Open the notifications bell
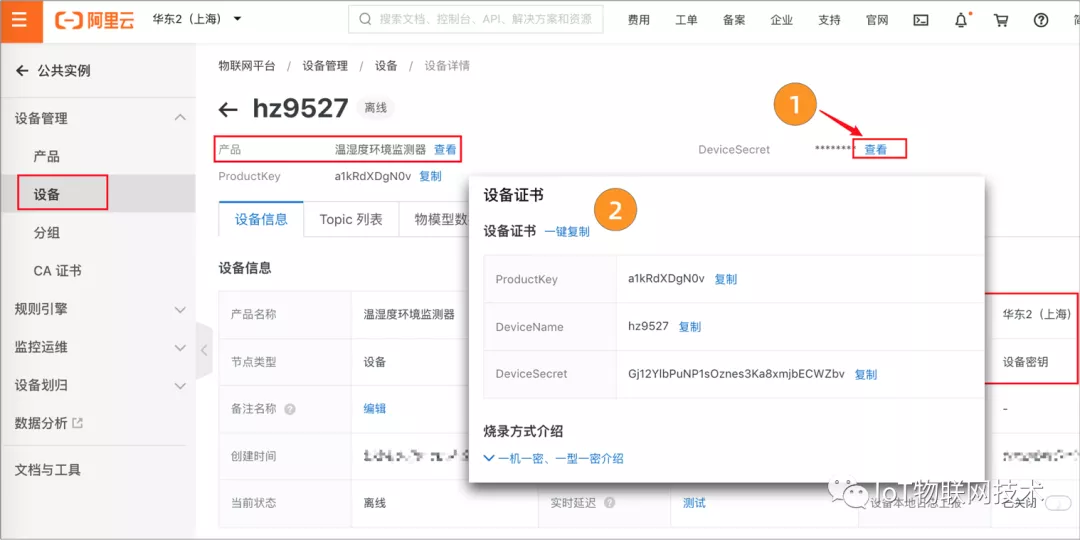This screenshot has width=1080, height=540. [x=962, y=20]
